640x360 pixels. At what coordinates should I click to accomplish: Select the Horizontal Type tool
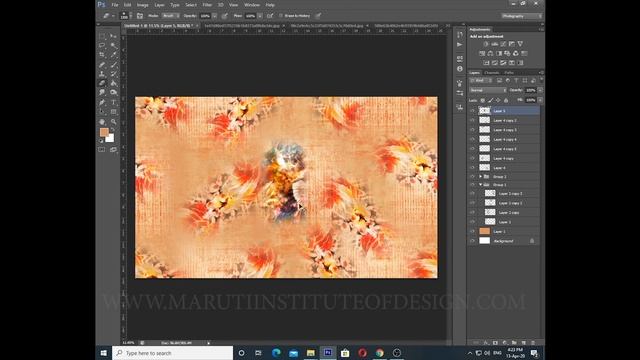click(x=113, y=102)
